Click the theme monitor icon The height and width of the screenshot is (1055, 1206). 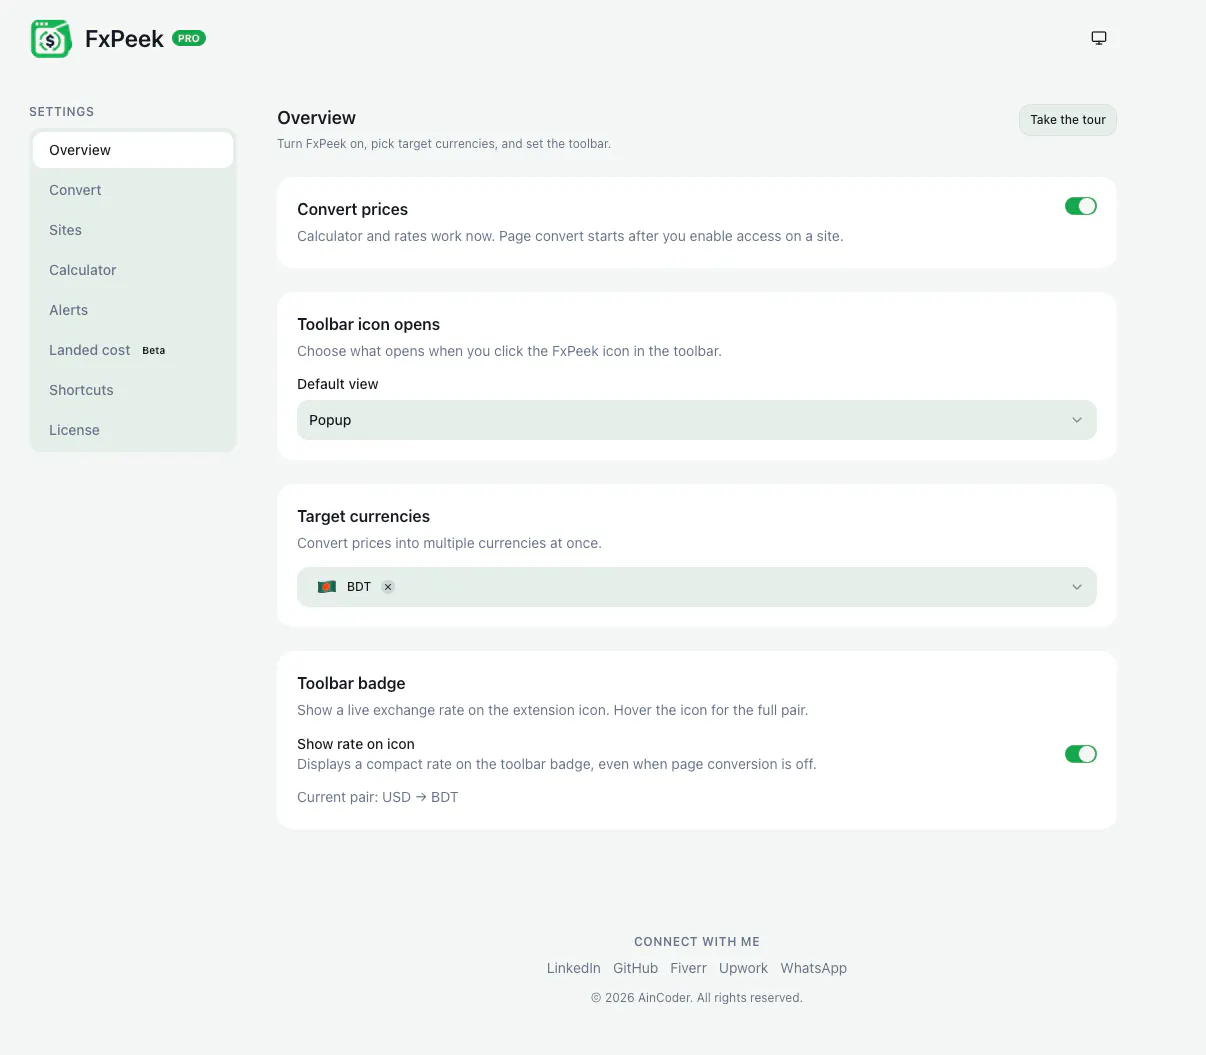point(1099,38)
